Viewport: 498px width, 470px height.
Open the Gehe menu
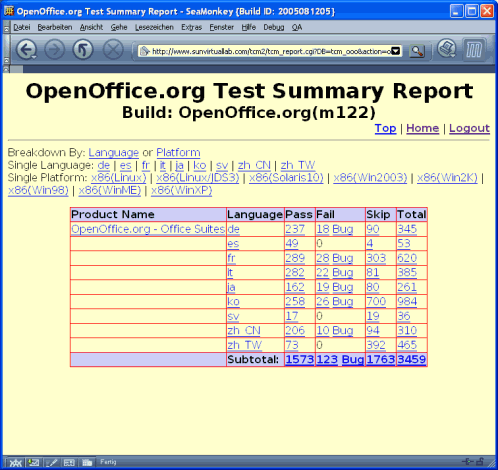tap(119, 27)
